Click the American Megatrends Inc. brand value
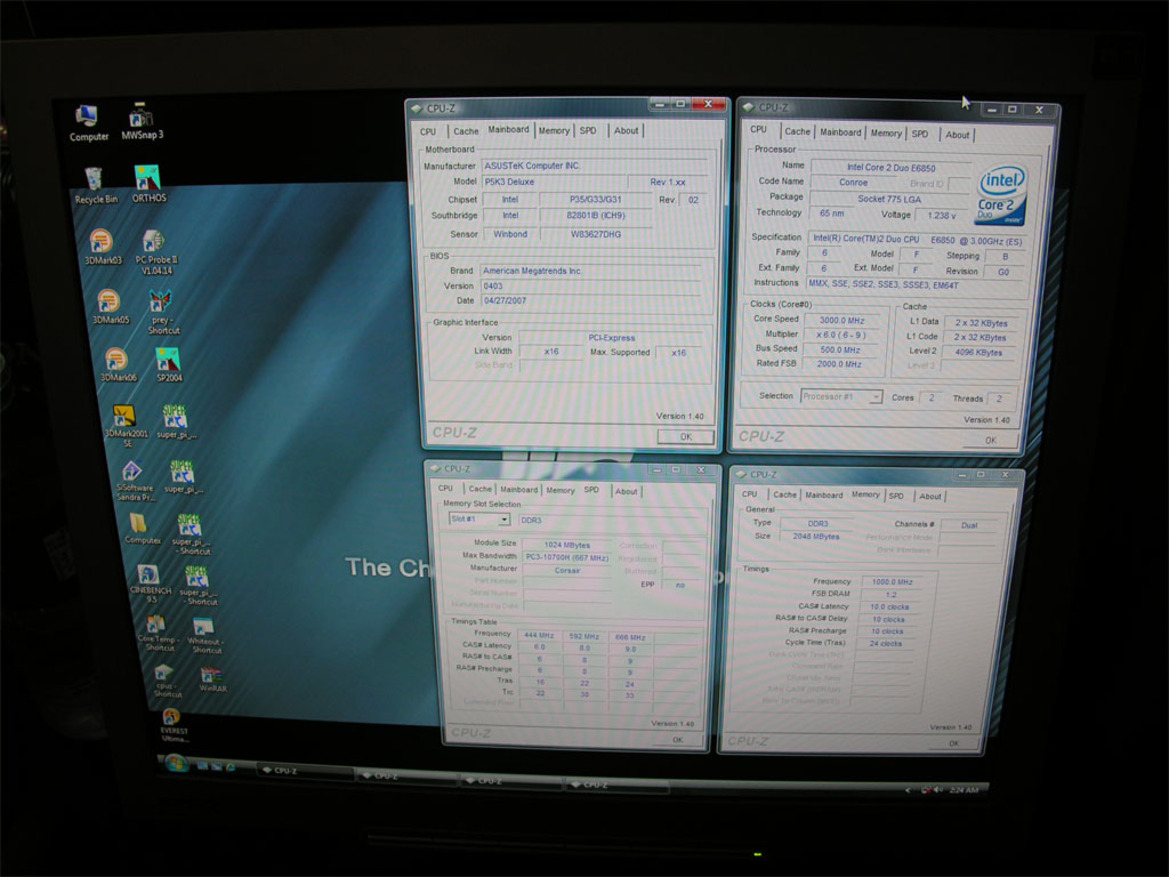The image size is (1169, 877). tap(592, 271)
